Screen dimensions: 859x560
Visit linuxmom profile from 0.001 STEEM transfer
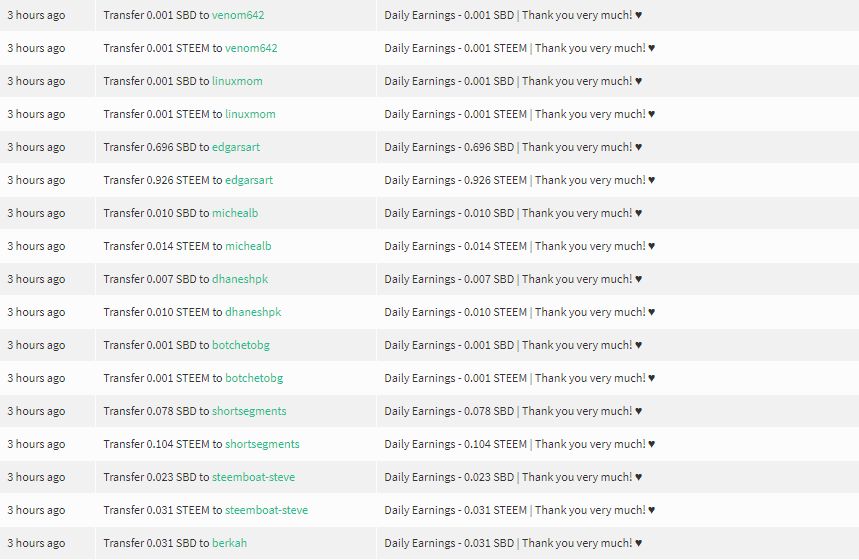tap(250, 114)
